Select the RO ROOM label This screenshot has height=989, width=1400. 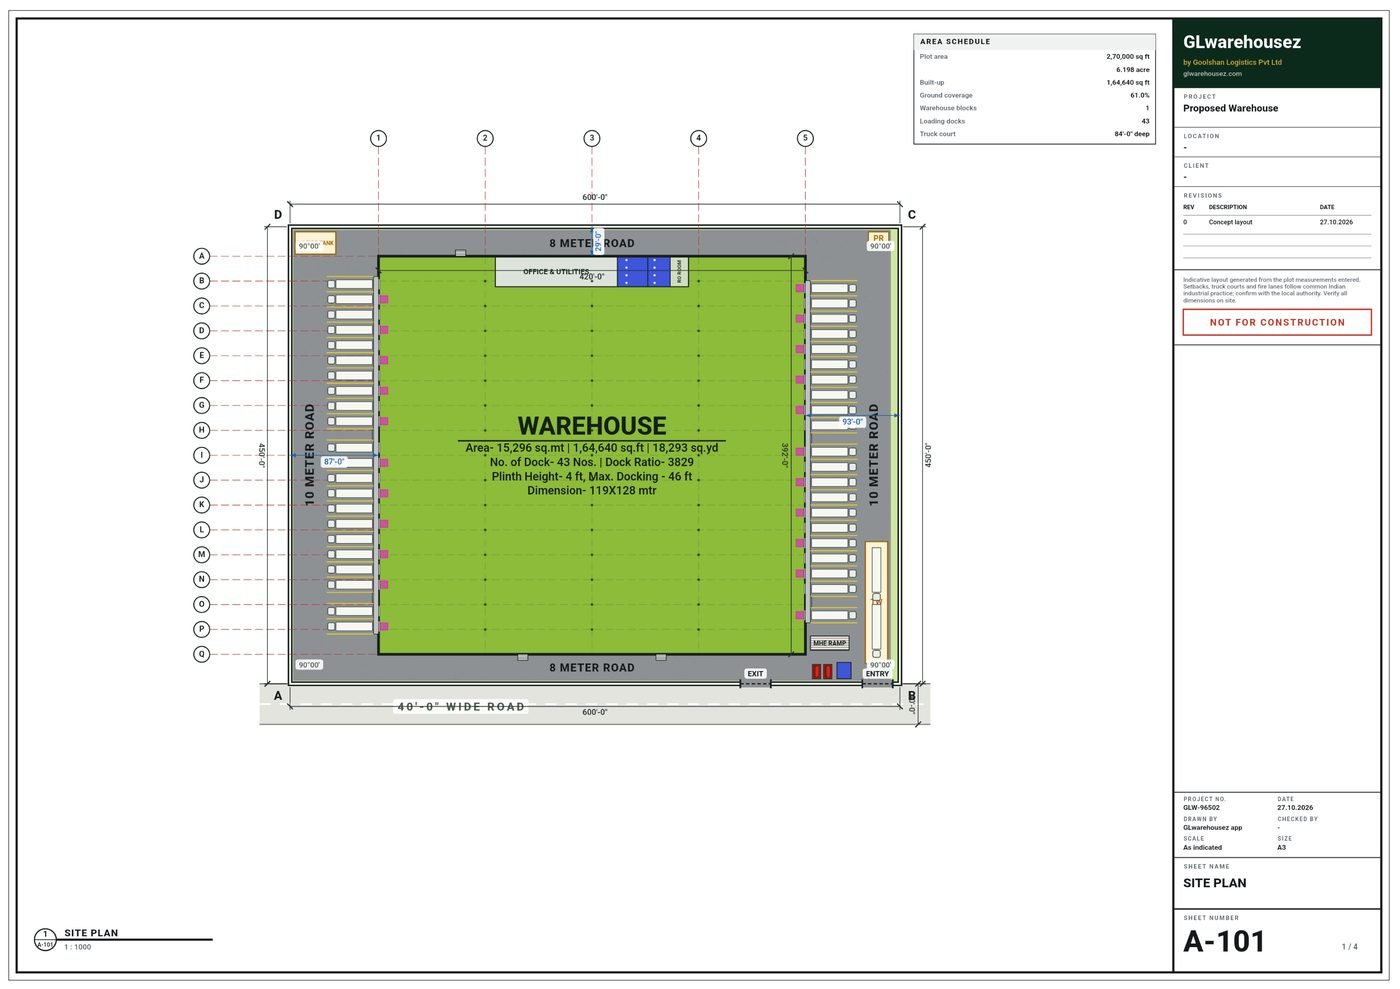[x=679, y=272]
